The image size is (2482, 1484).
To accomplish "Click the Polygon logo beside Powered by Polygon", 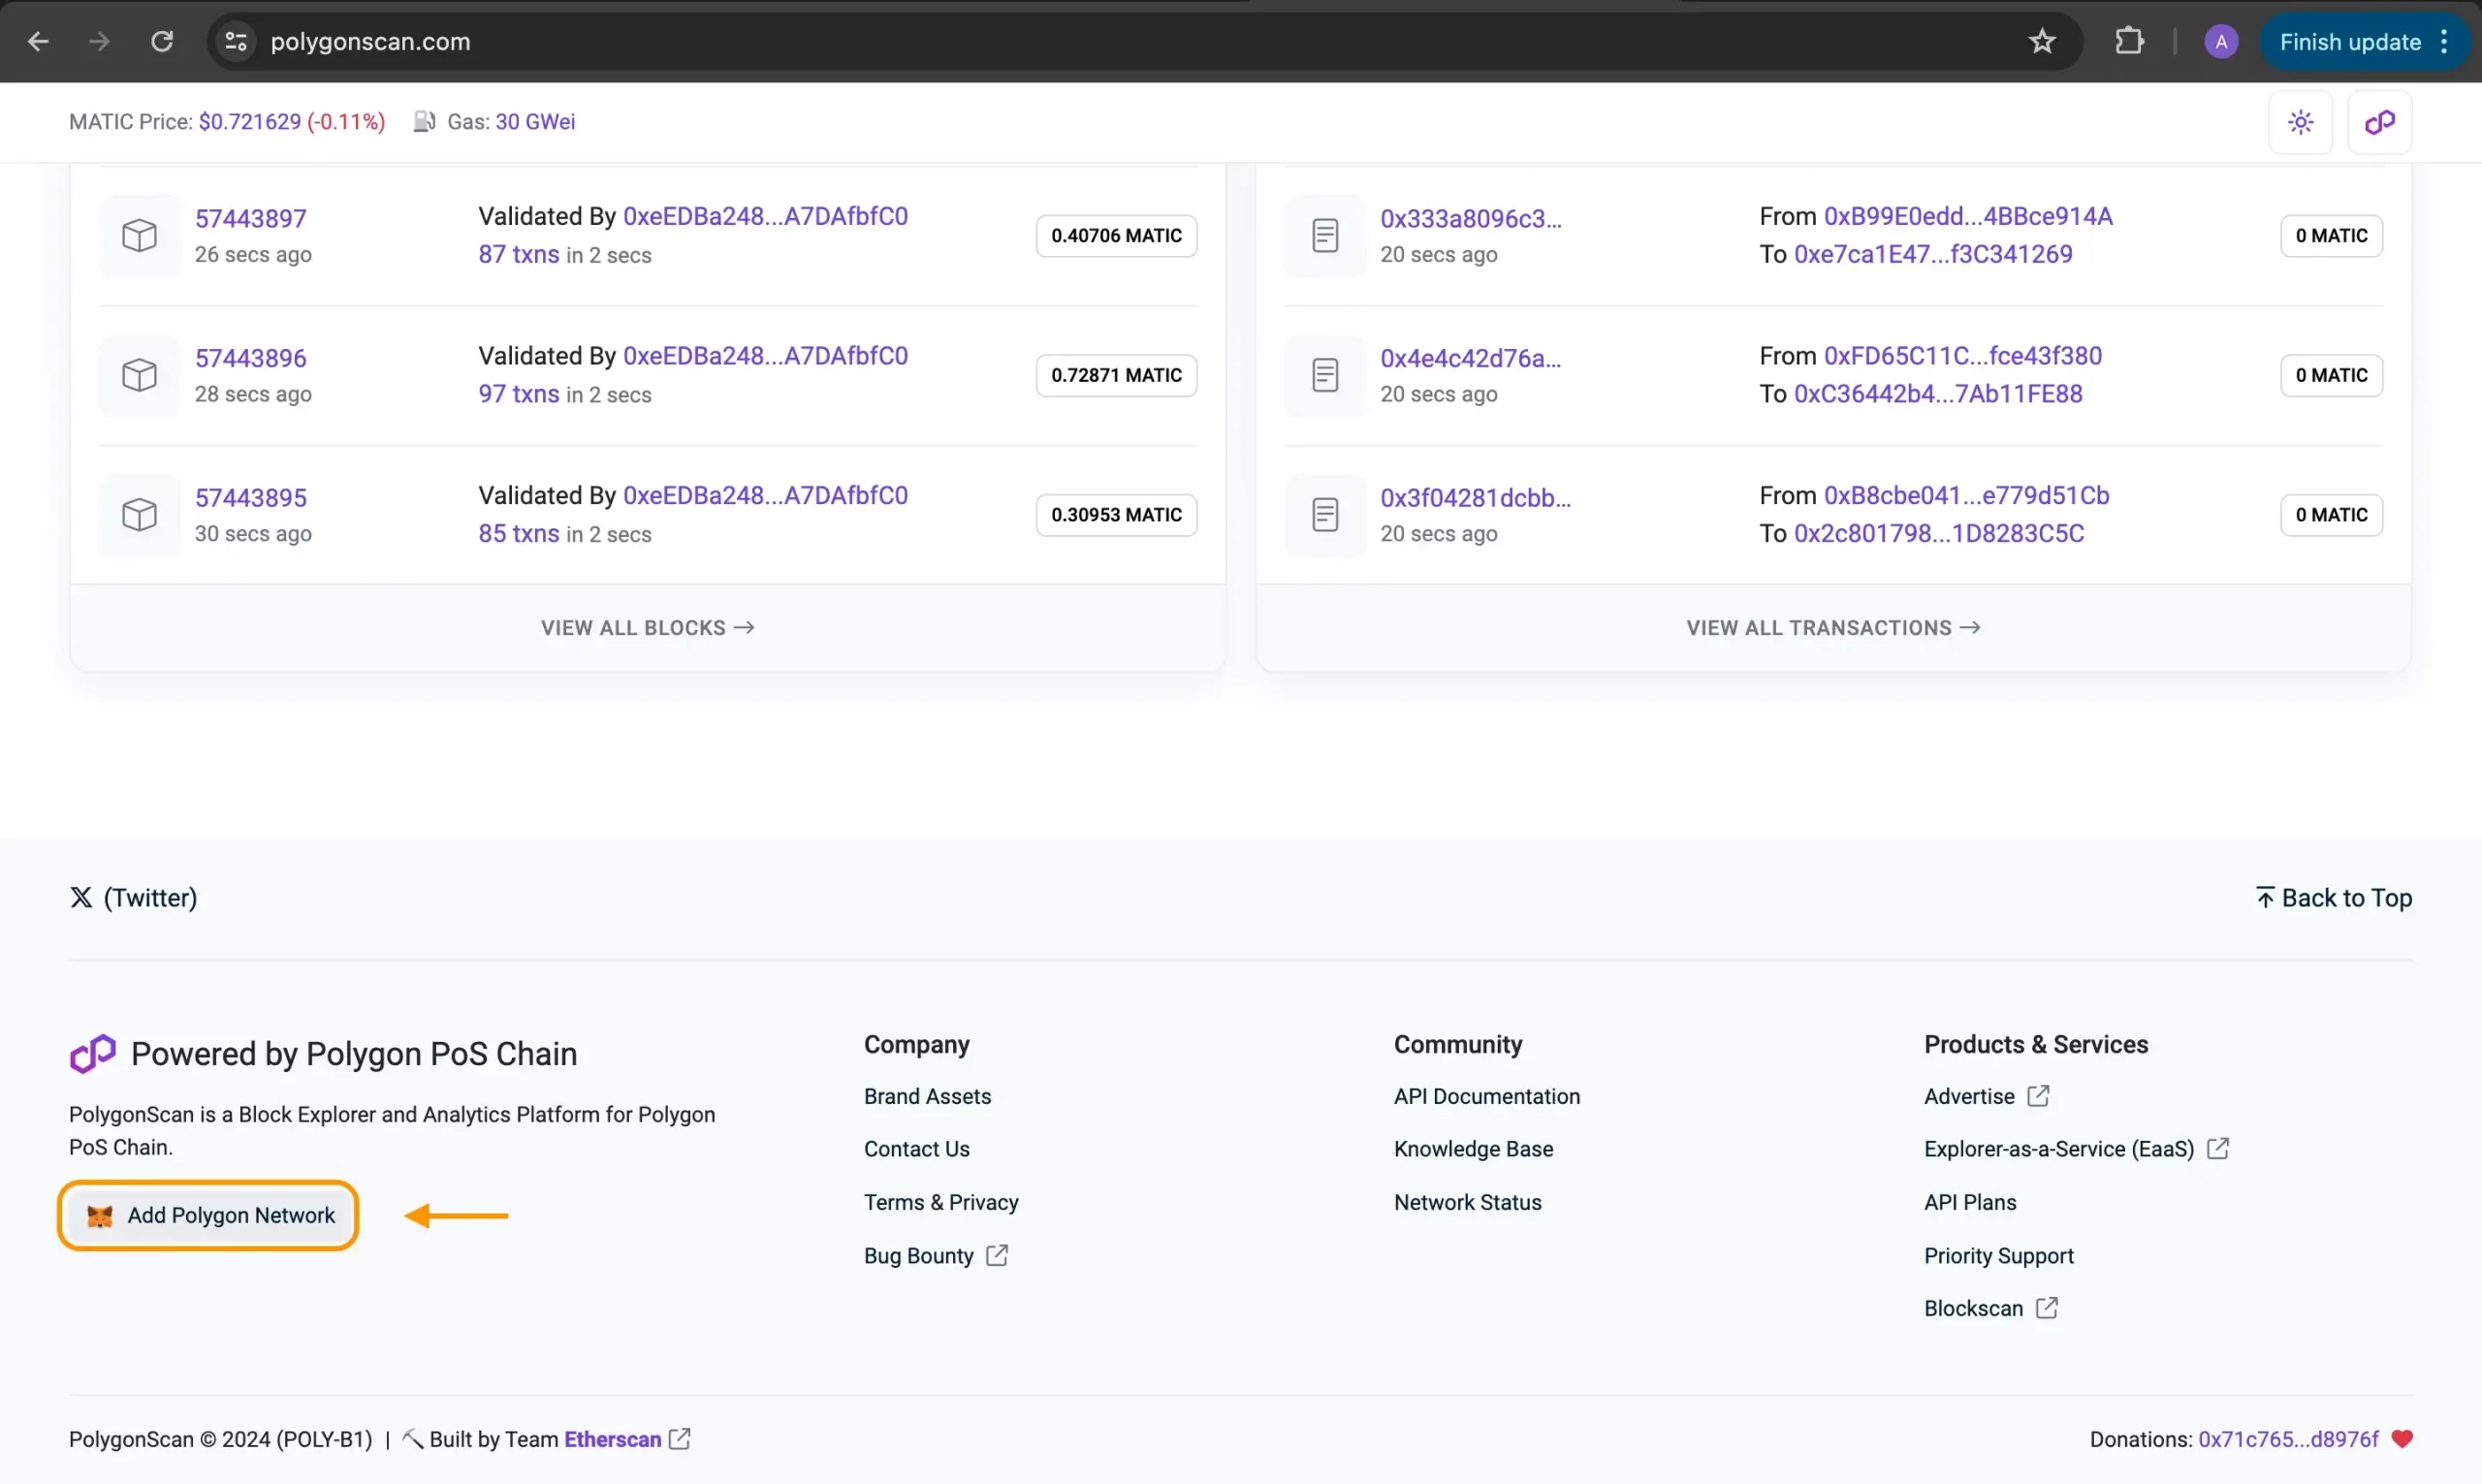I will pos(92,1054).
